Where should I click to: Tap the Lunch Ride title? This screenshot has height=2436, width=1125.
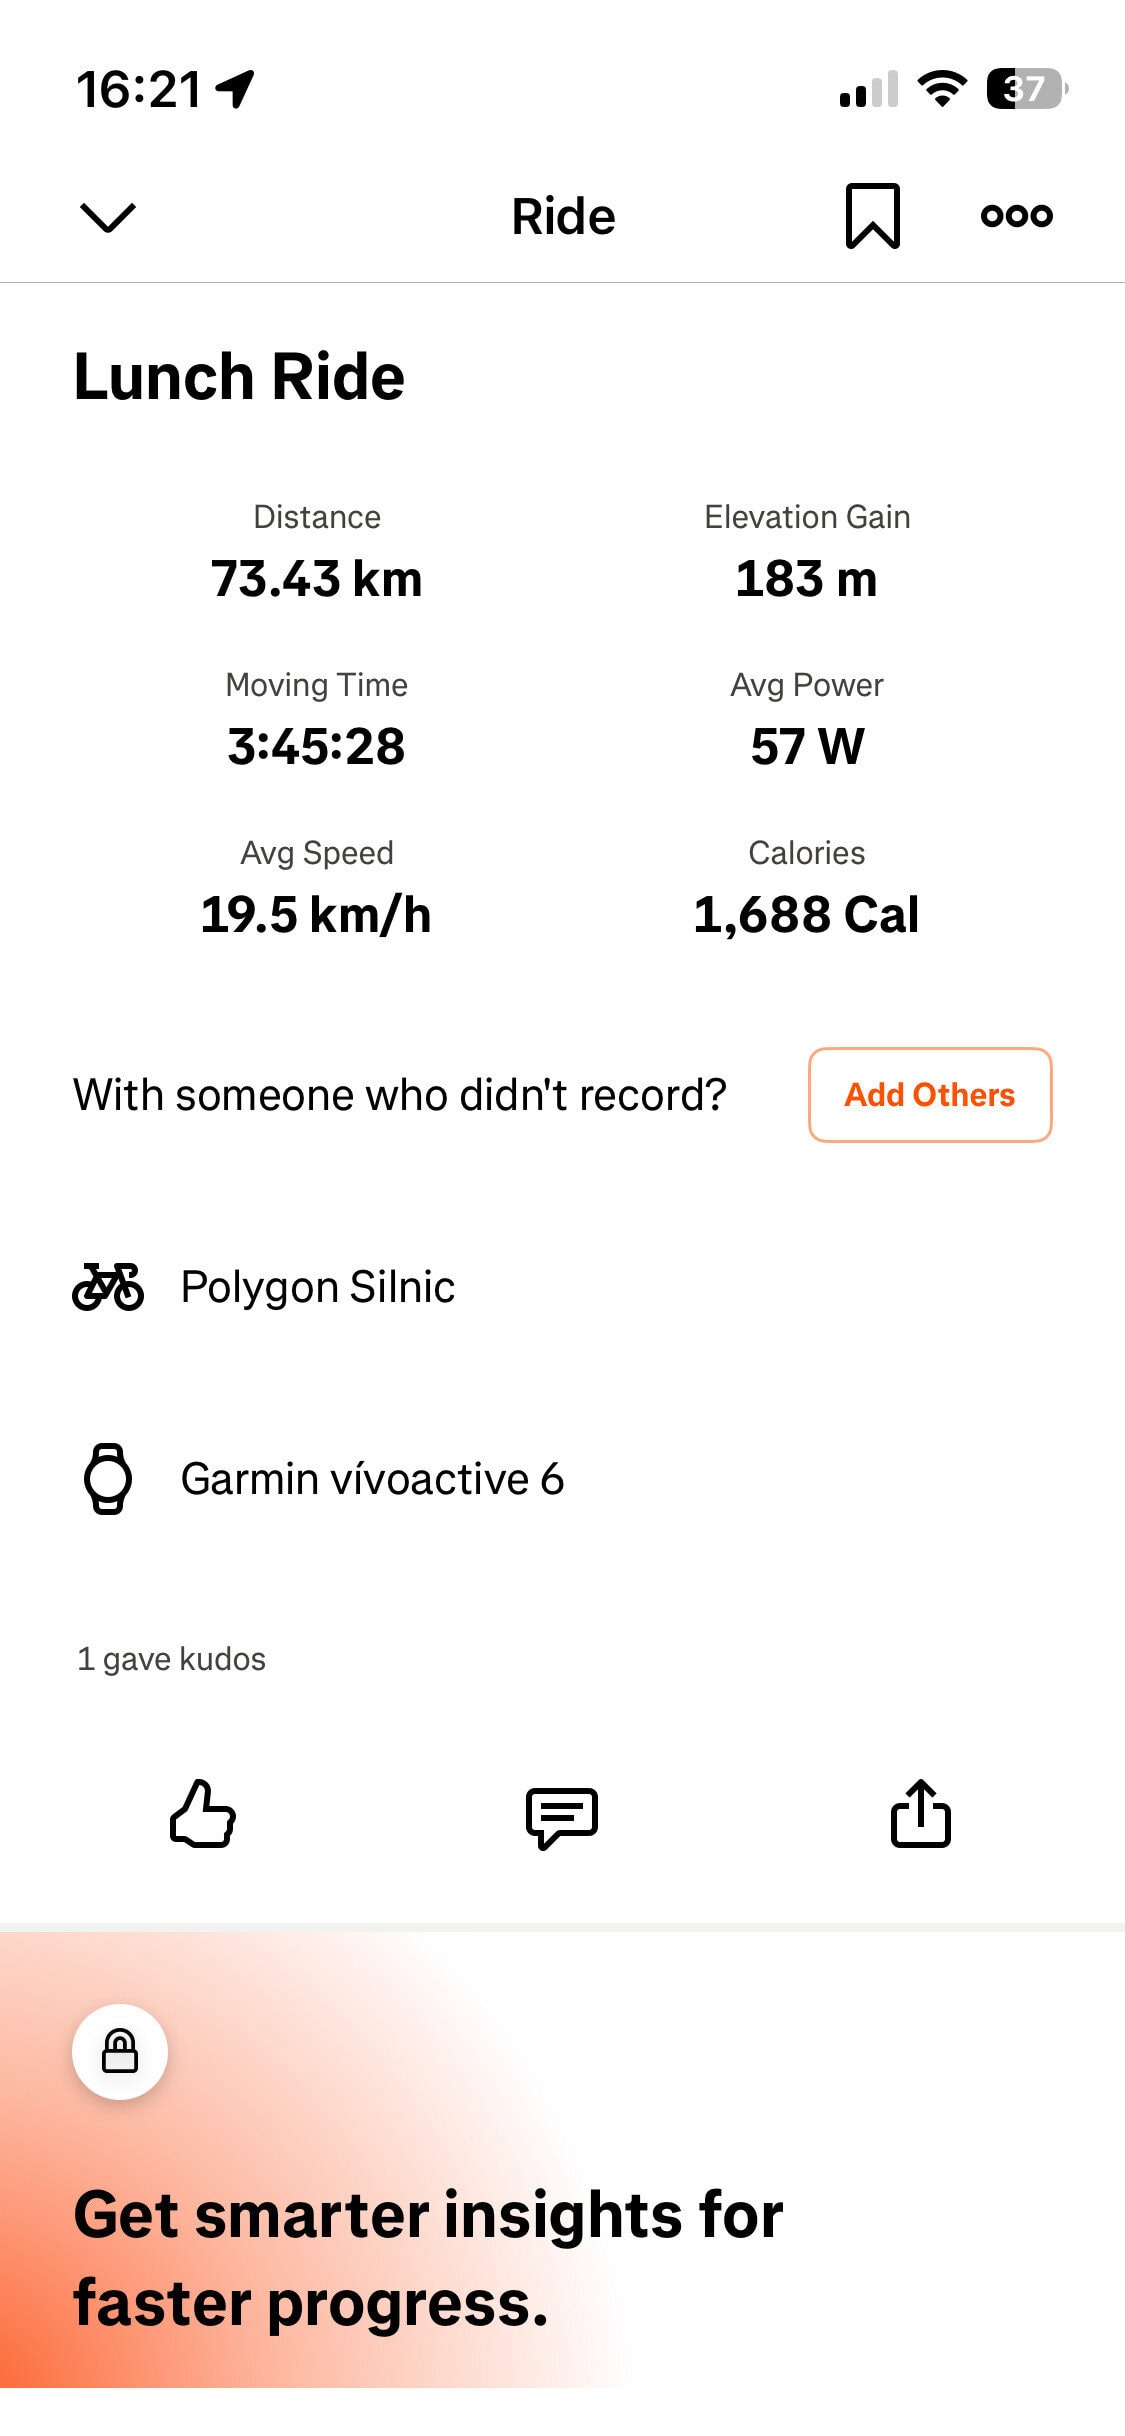[239, 377]
